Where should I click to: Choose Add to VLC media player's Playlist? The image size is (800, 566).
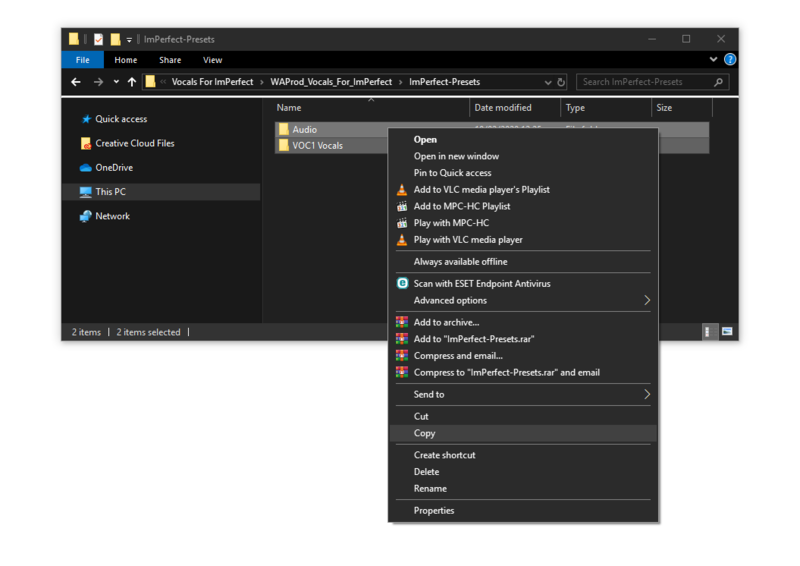[481, 190]
